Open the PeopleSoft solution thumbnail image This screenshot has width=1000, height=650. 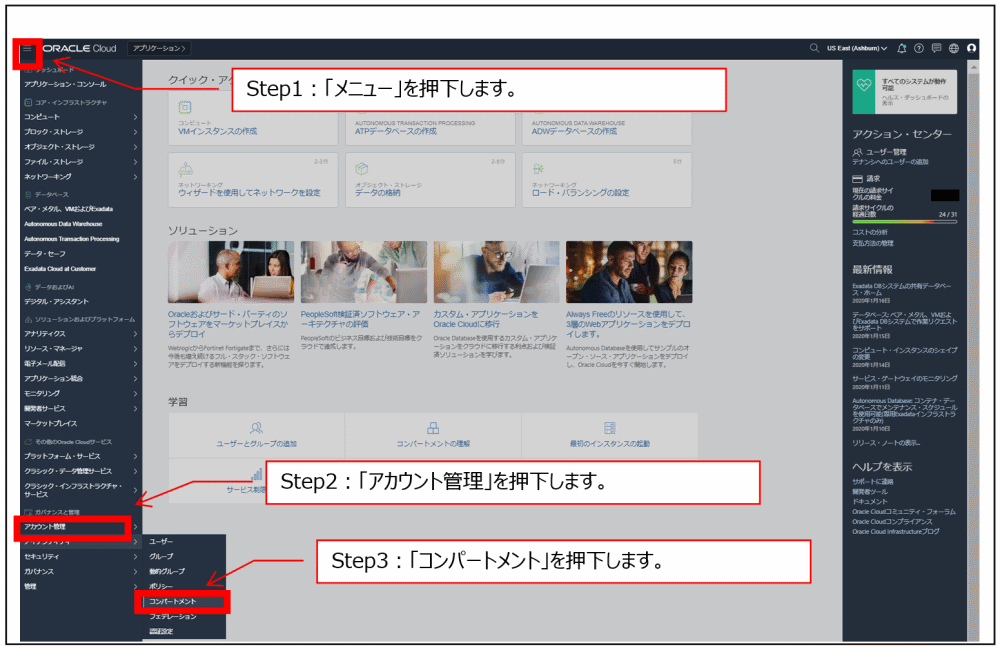pos(364,272)
